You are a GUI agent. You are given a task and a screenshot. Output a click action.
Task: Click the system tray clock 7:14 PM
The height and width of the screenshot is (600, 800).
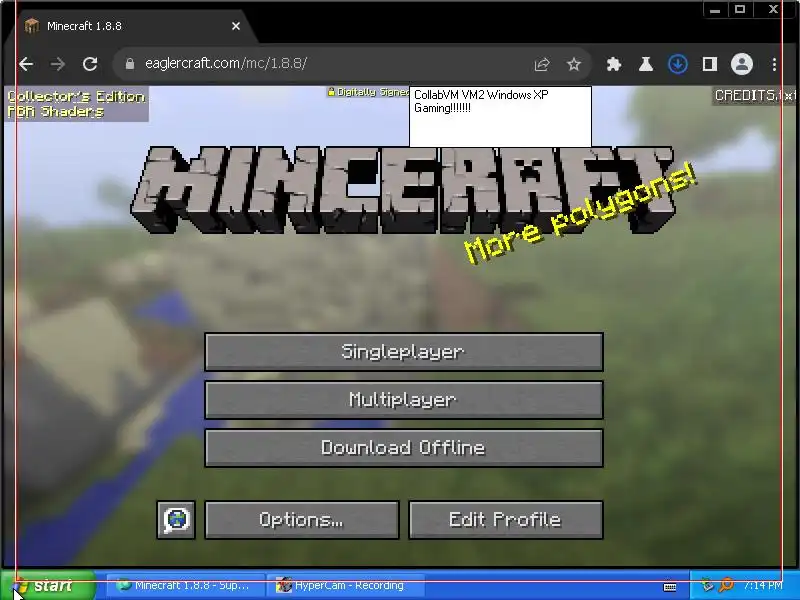coord(763,585)
